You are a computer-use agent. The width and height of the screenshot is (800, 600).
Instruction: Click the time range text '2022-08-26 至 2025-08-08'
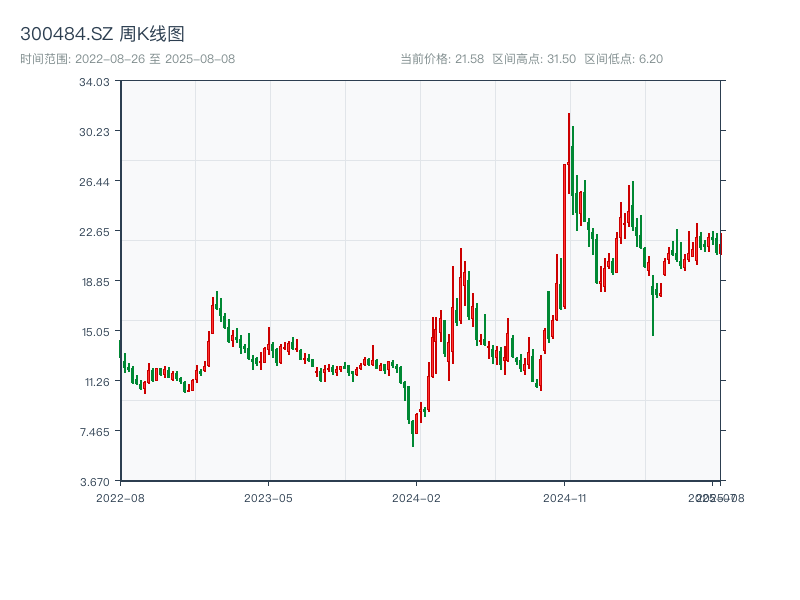[155, 59]
